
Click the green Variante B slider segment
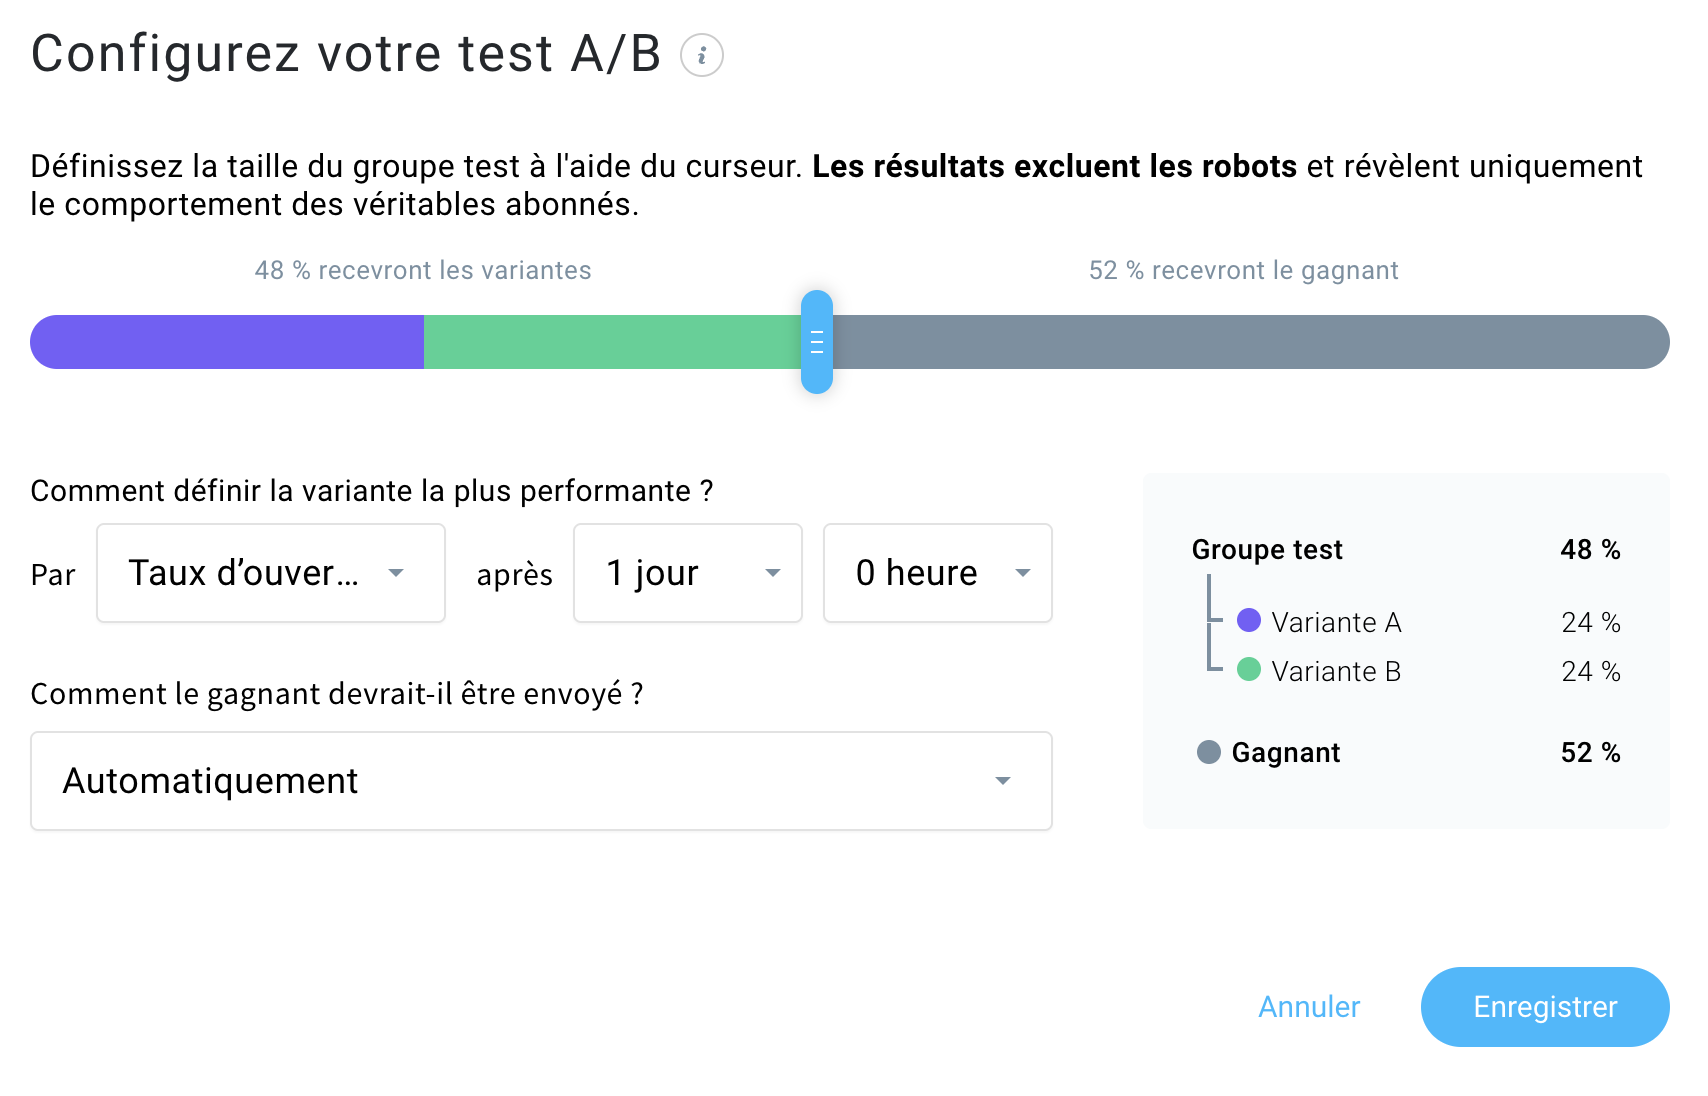point(612,342)
